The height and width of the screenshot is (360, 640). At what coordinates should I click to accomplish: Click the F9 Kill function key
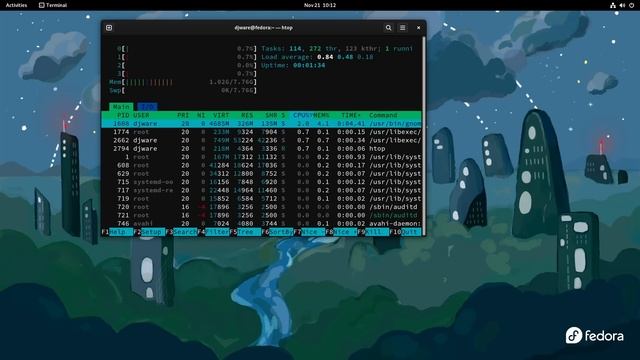373,232
